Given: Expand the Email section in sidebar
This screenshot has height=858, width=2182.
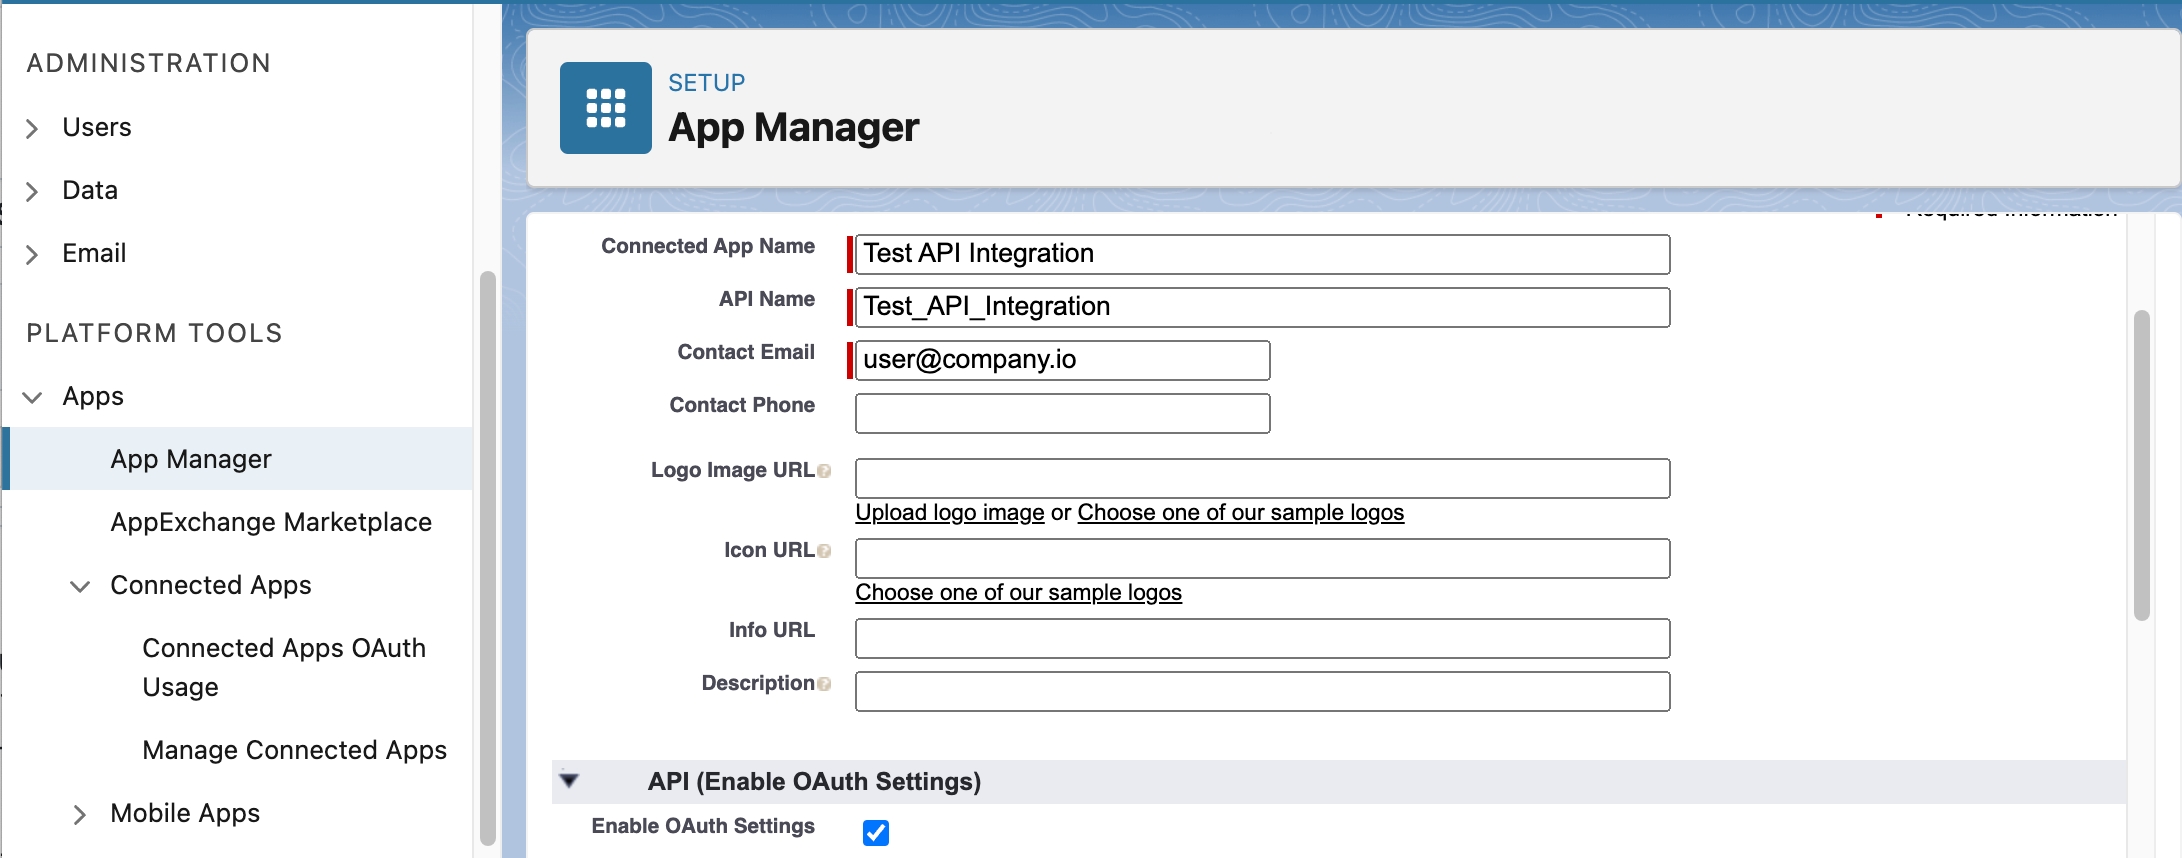Looking at the screenshot, I should (32, 254).
